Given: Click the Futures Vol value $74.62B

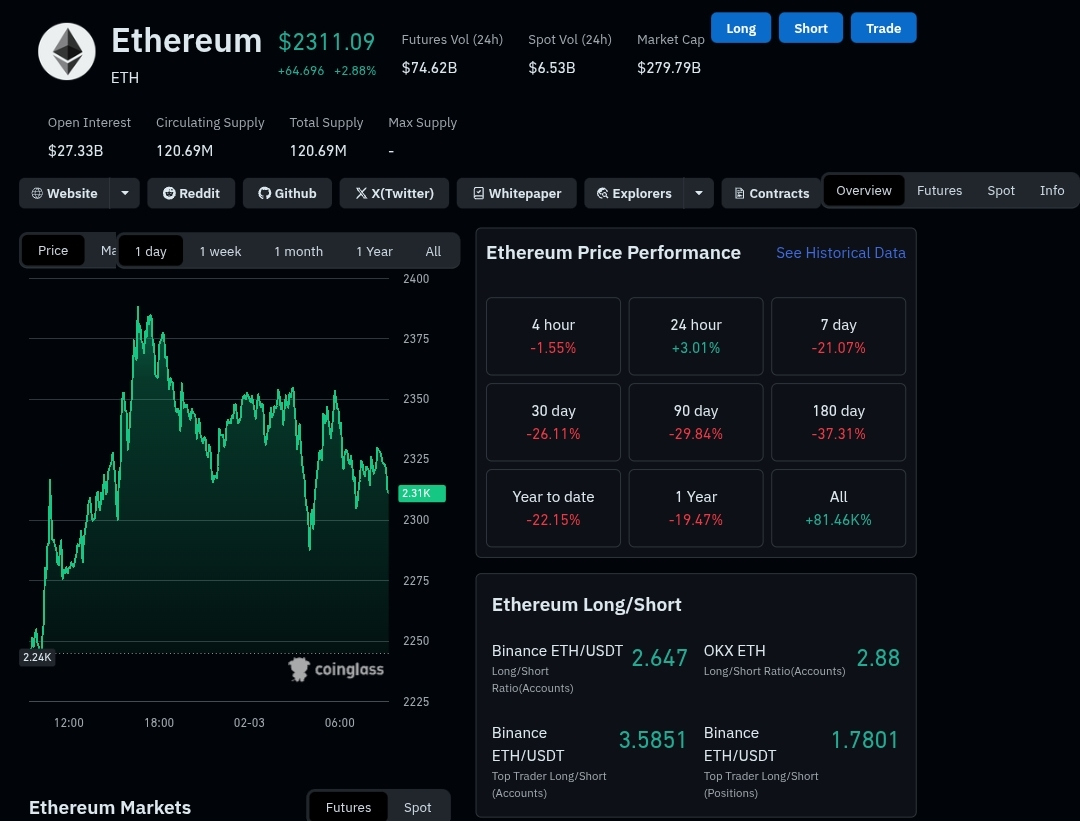Looking at the screenshot, I should coord(429,67).
